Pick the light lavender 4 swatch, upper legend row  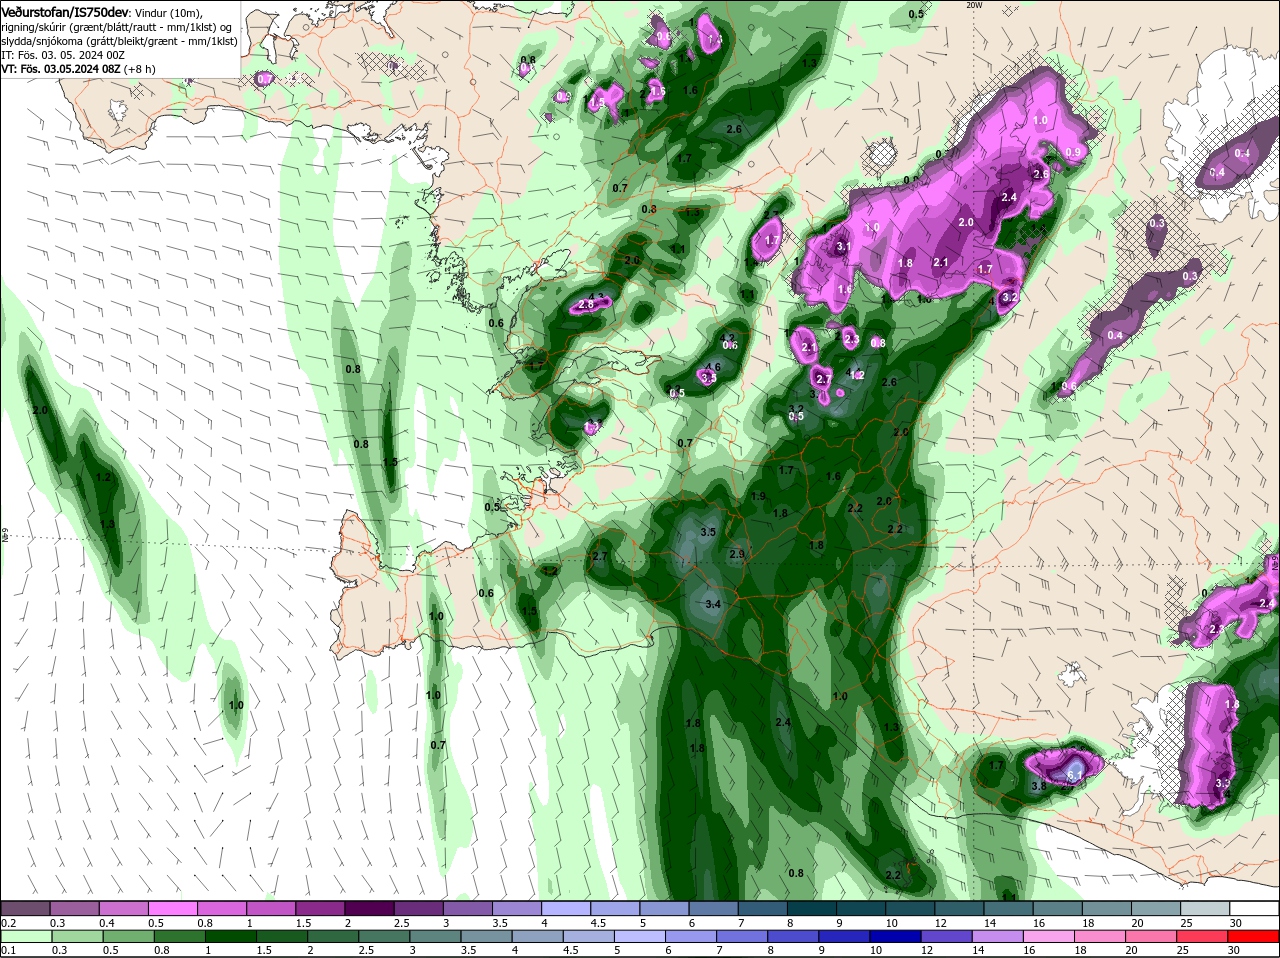pos(565,908)
